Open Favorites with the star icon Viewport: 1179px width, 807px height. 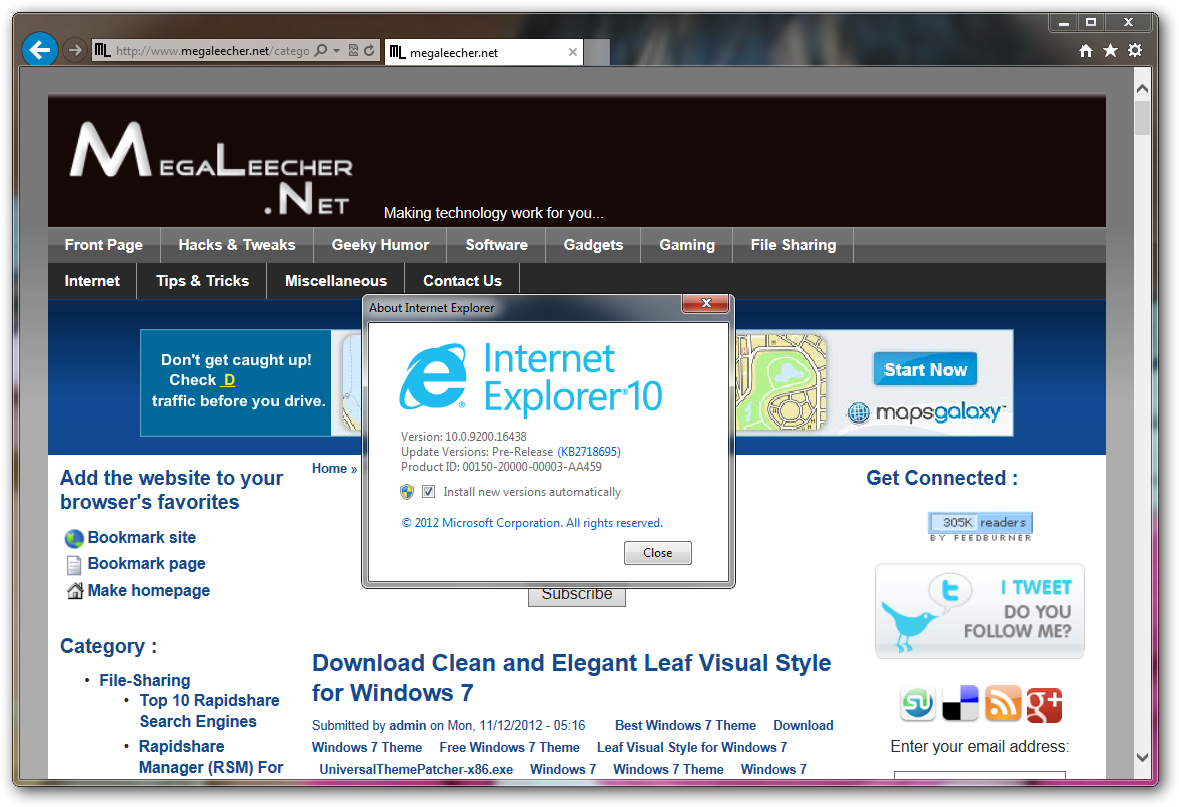pyautogui.click(x=1110, y=50)
